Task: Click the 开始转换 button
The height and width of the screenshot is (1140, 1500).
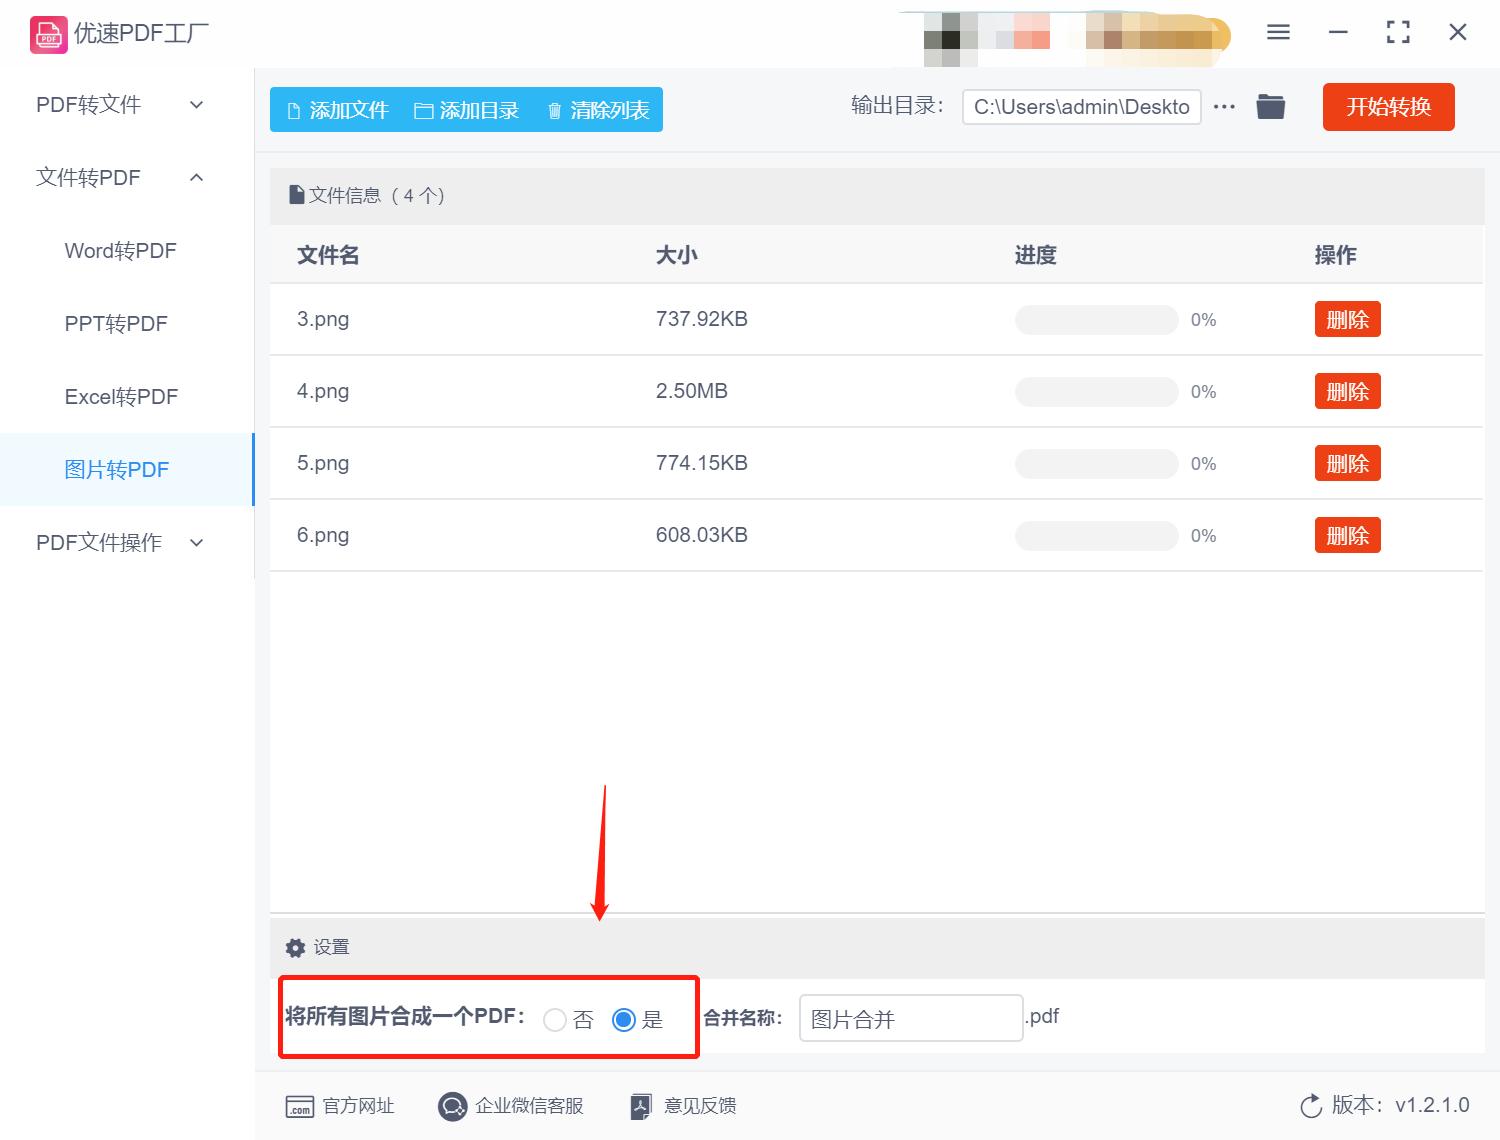Action: point(1388,107)
